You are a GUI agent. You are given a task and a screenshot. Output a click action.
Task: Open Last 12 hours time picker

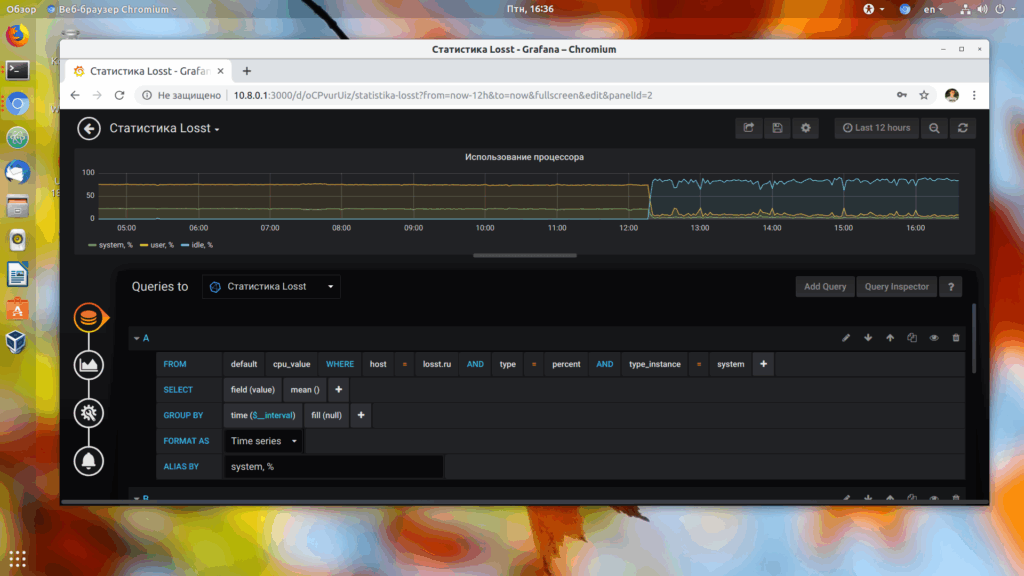tap(876, 128)
